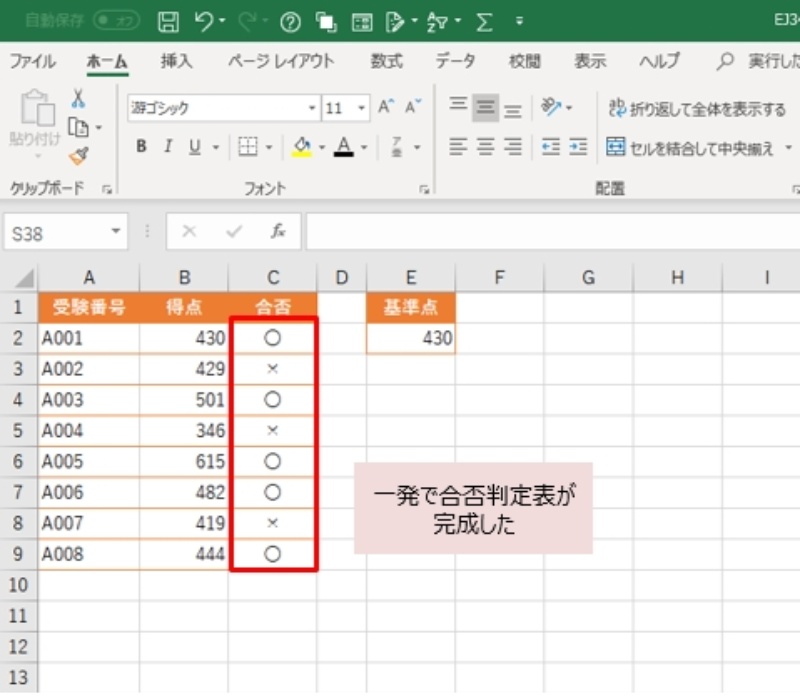Click the Increase Indent icon

[x=577, y=147]
